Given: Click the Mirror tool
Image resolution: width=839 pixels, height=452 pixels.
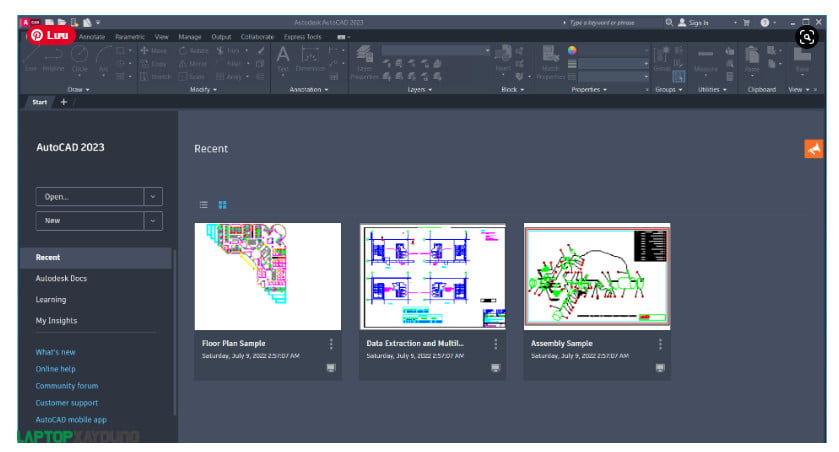Looking at the screenshot, I should 193,64.
